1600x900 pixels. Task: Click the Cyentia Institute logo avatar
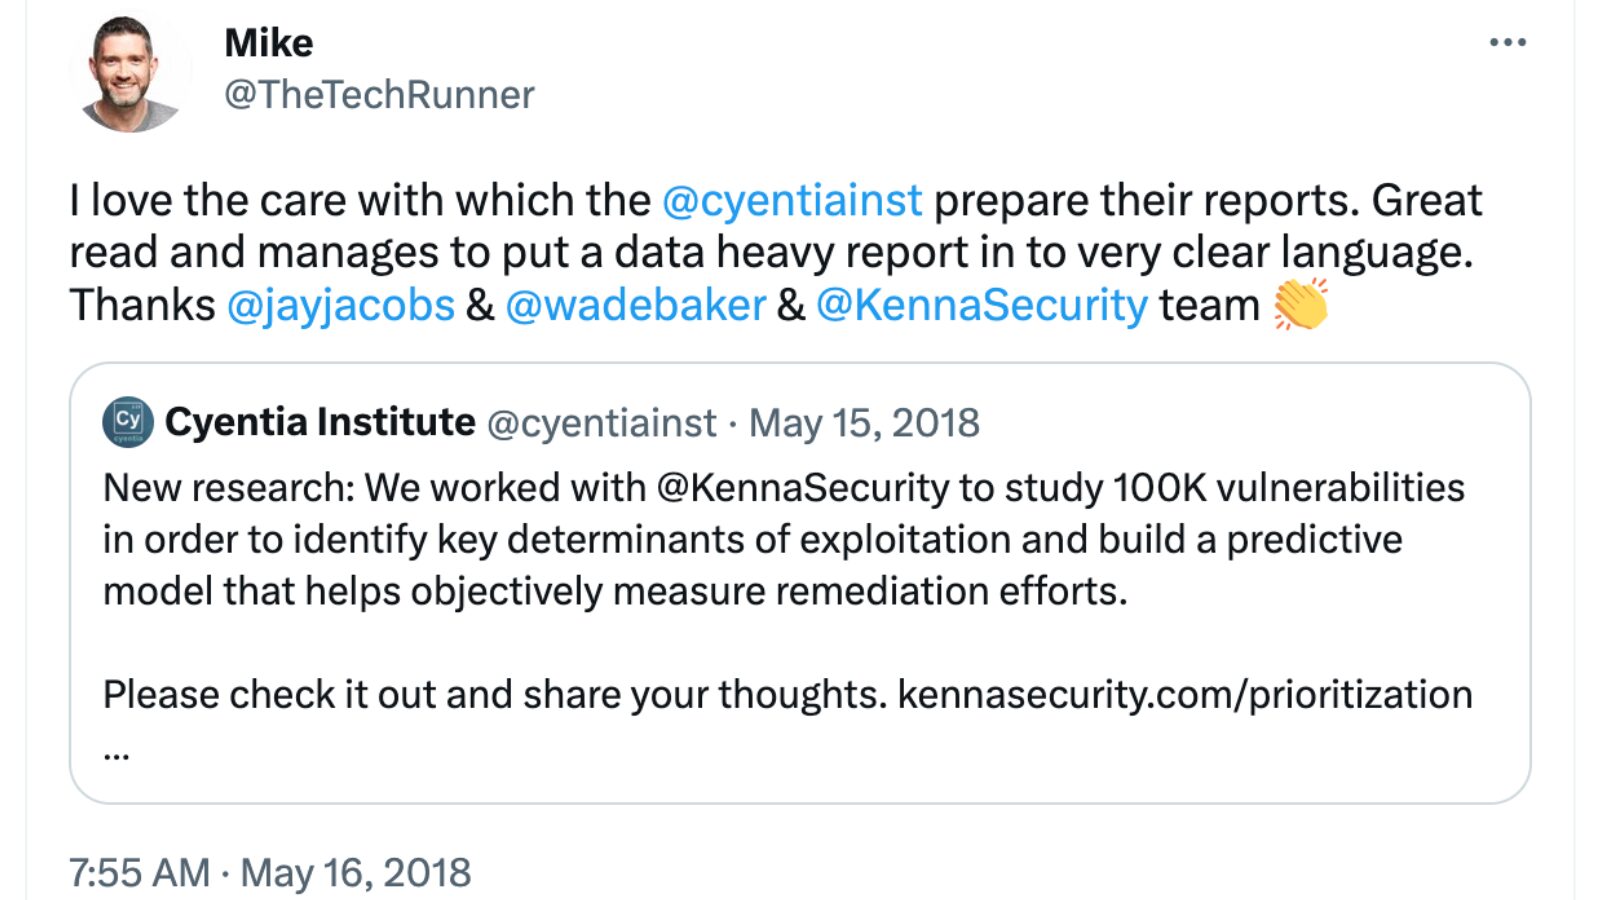pos(128,421)
